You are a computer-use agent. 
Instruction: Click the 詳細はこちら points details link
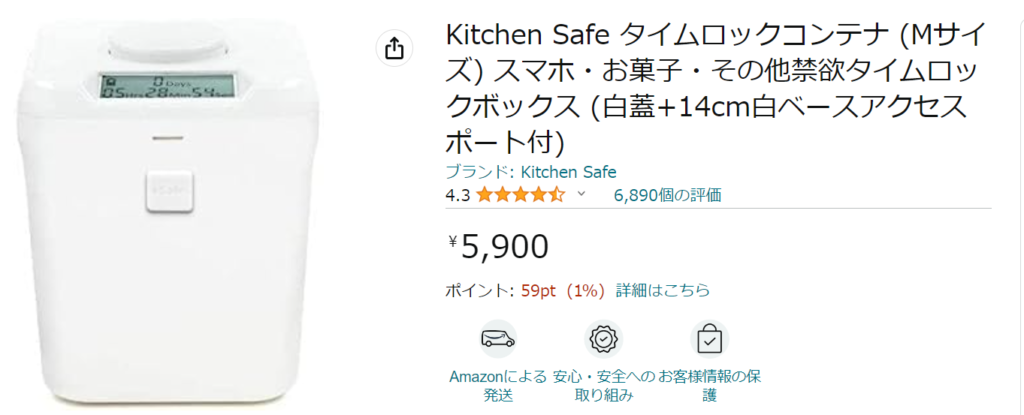coord(663,290)
